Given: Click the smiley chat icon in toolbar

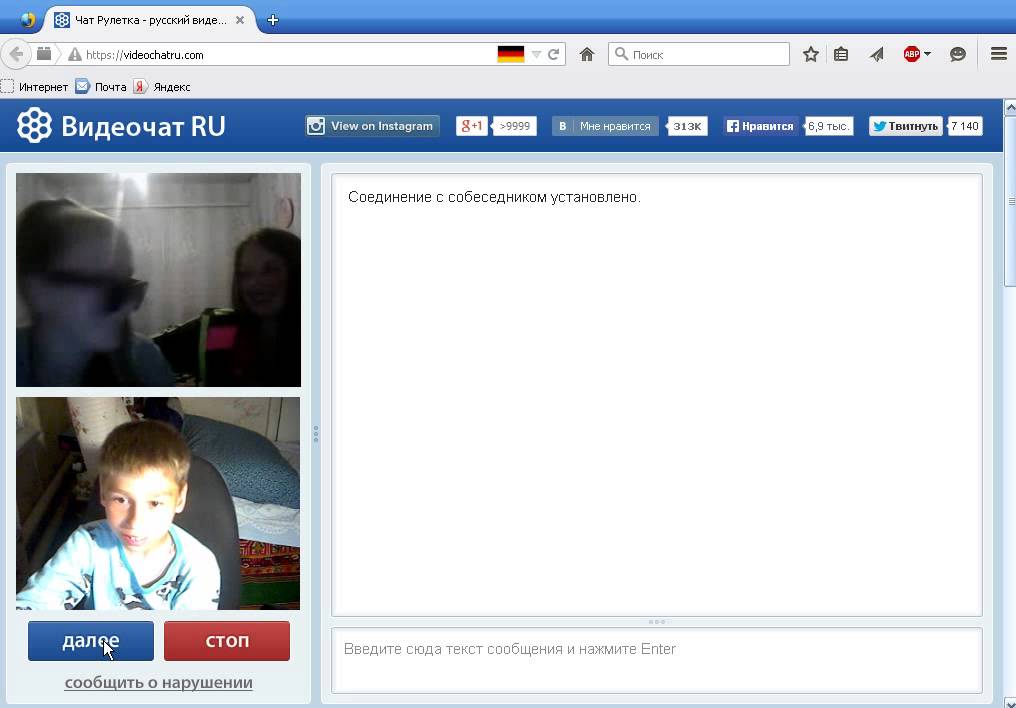Looking at the screenshot, I should pyautogui.click(x=958, y=55).
